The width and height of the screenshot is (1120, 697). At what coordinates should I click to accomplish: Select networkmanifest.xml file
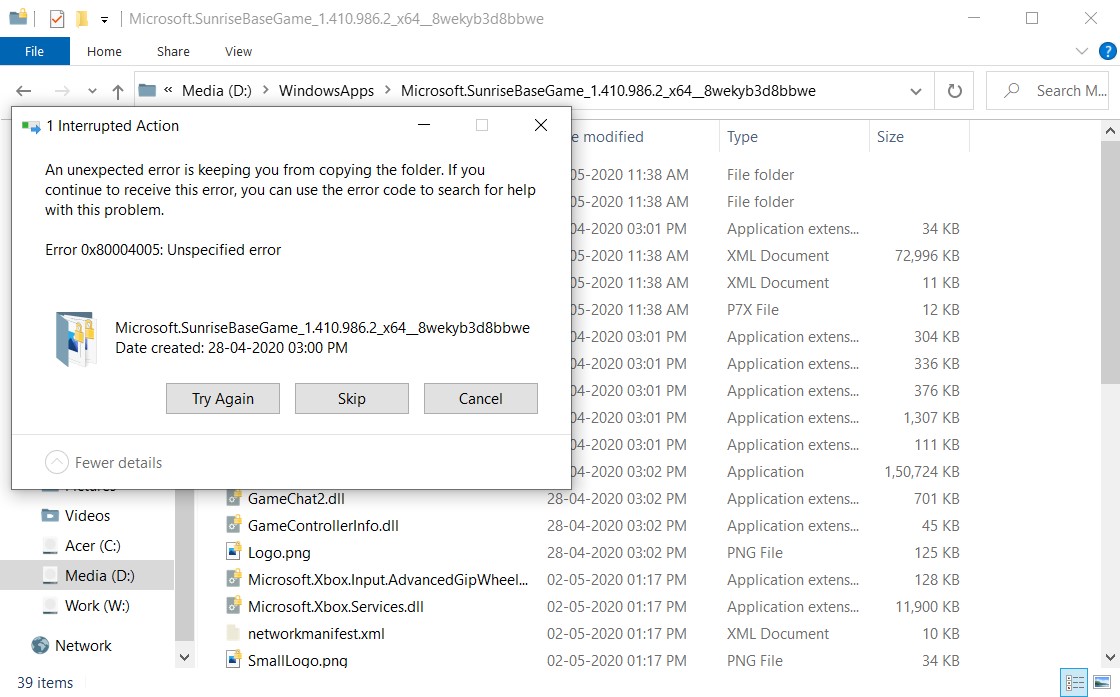point(316,634)
